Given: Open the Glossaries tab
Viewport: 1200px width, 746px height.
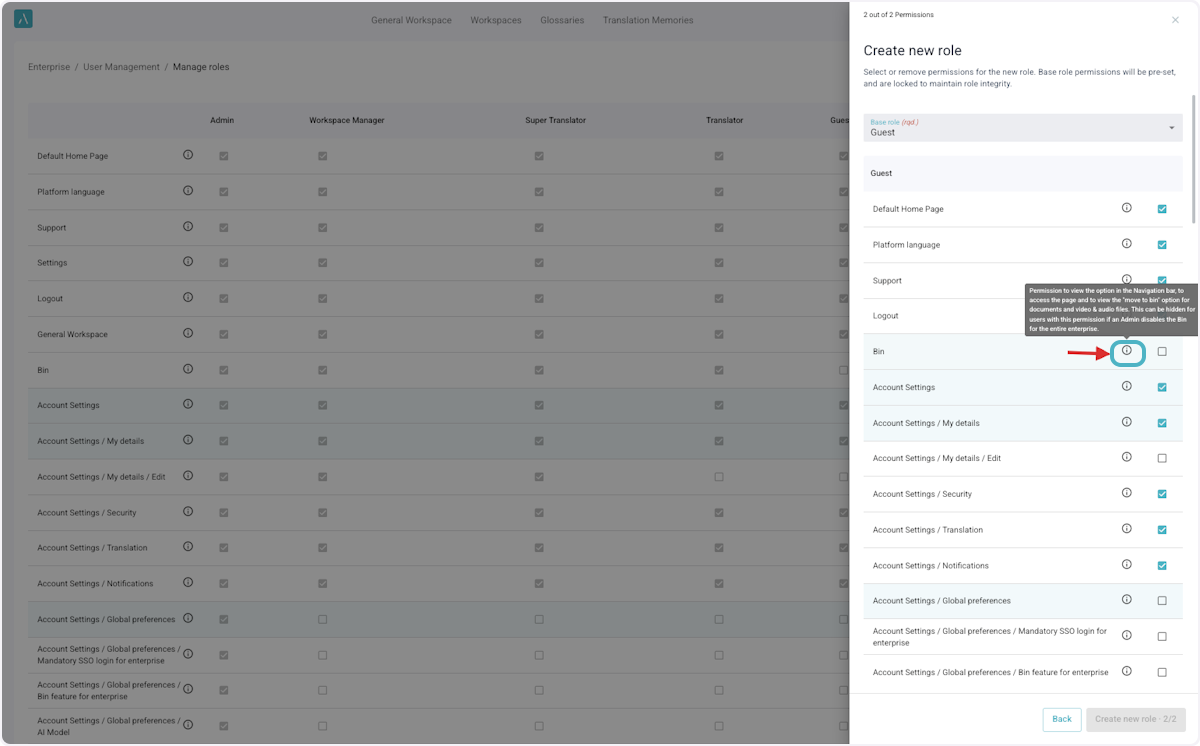Looking at the screenshot, I should [562, 20].
